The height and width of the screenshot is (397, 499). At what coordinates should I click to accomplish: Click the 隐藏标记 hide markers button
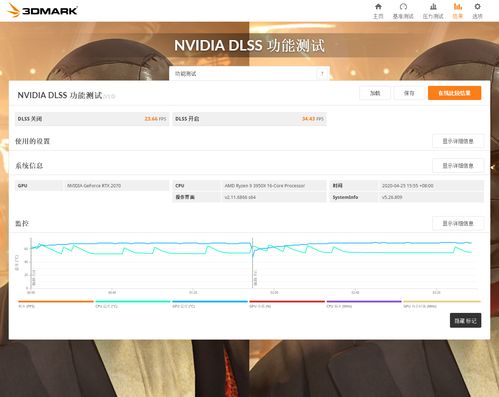(x=465, y=320)
